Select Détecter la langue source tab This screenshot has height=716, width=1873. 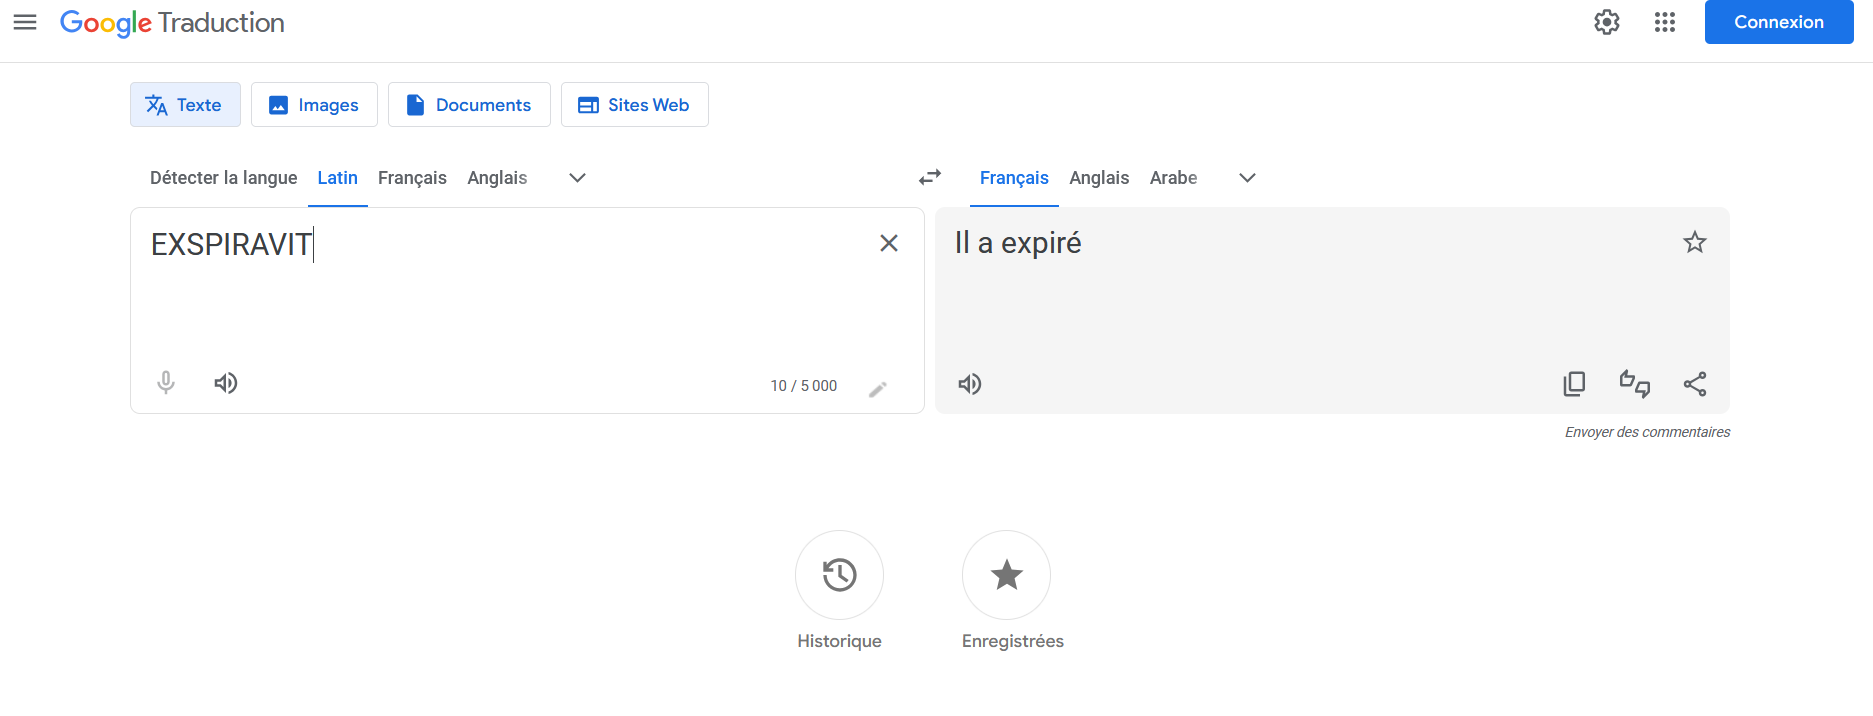[x=224, y=178]
